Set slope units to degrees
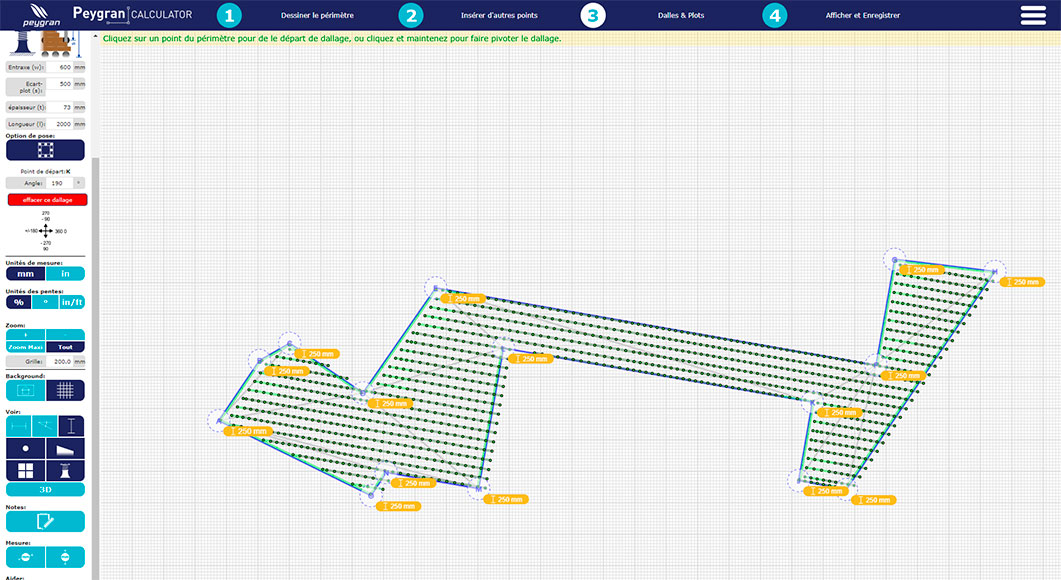The height and width of the screenshot is (580, 1061). tap(45, 302)
